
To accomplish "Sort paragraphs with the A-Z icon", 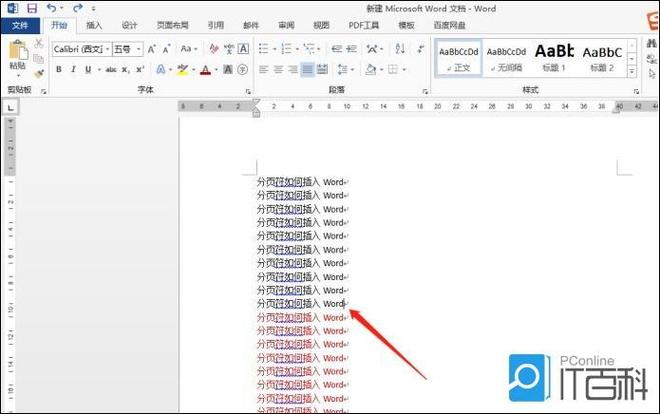I will [x=400, y=49].
